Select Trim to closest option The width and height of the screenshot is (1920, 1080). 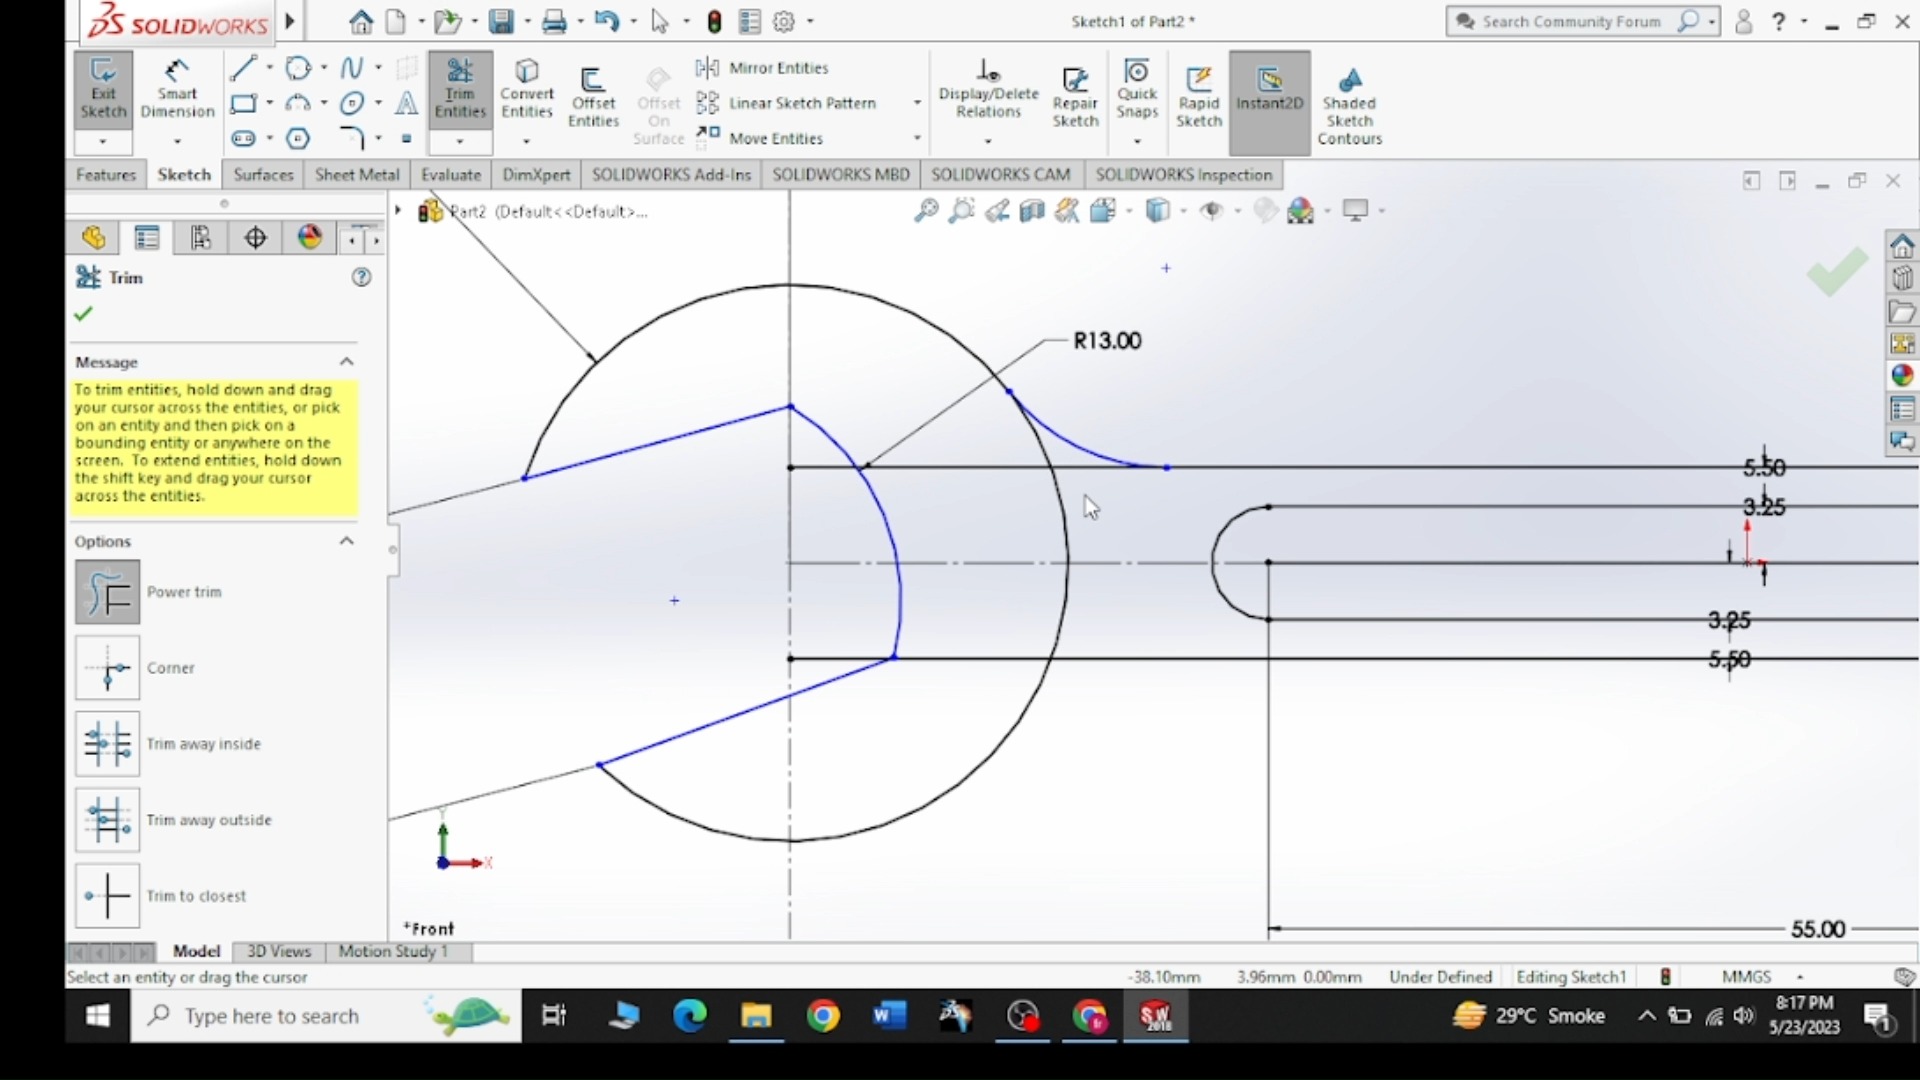pos(107,896)
